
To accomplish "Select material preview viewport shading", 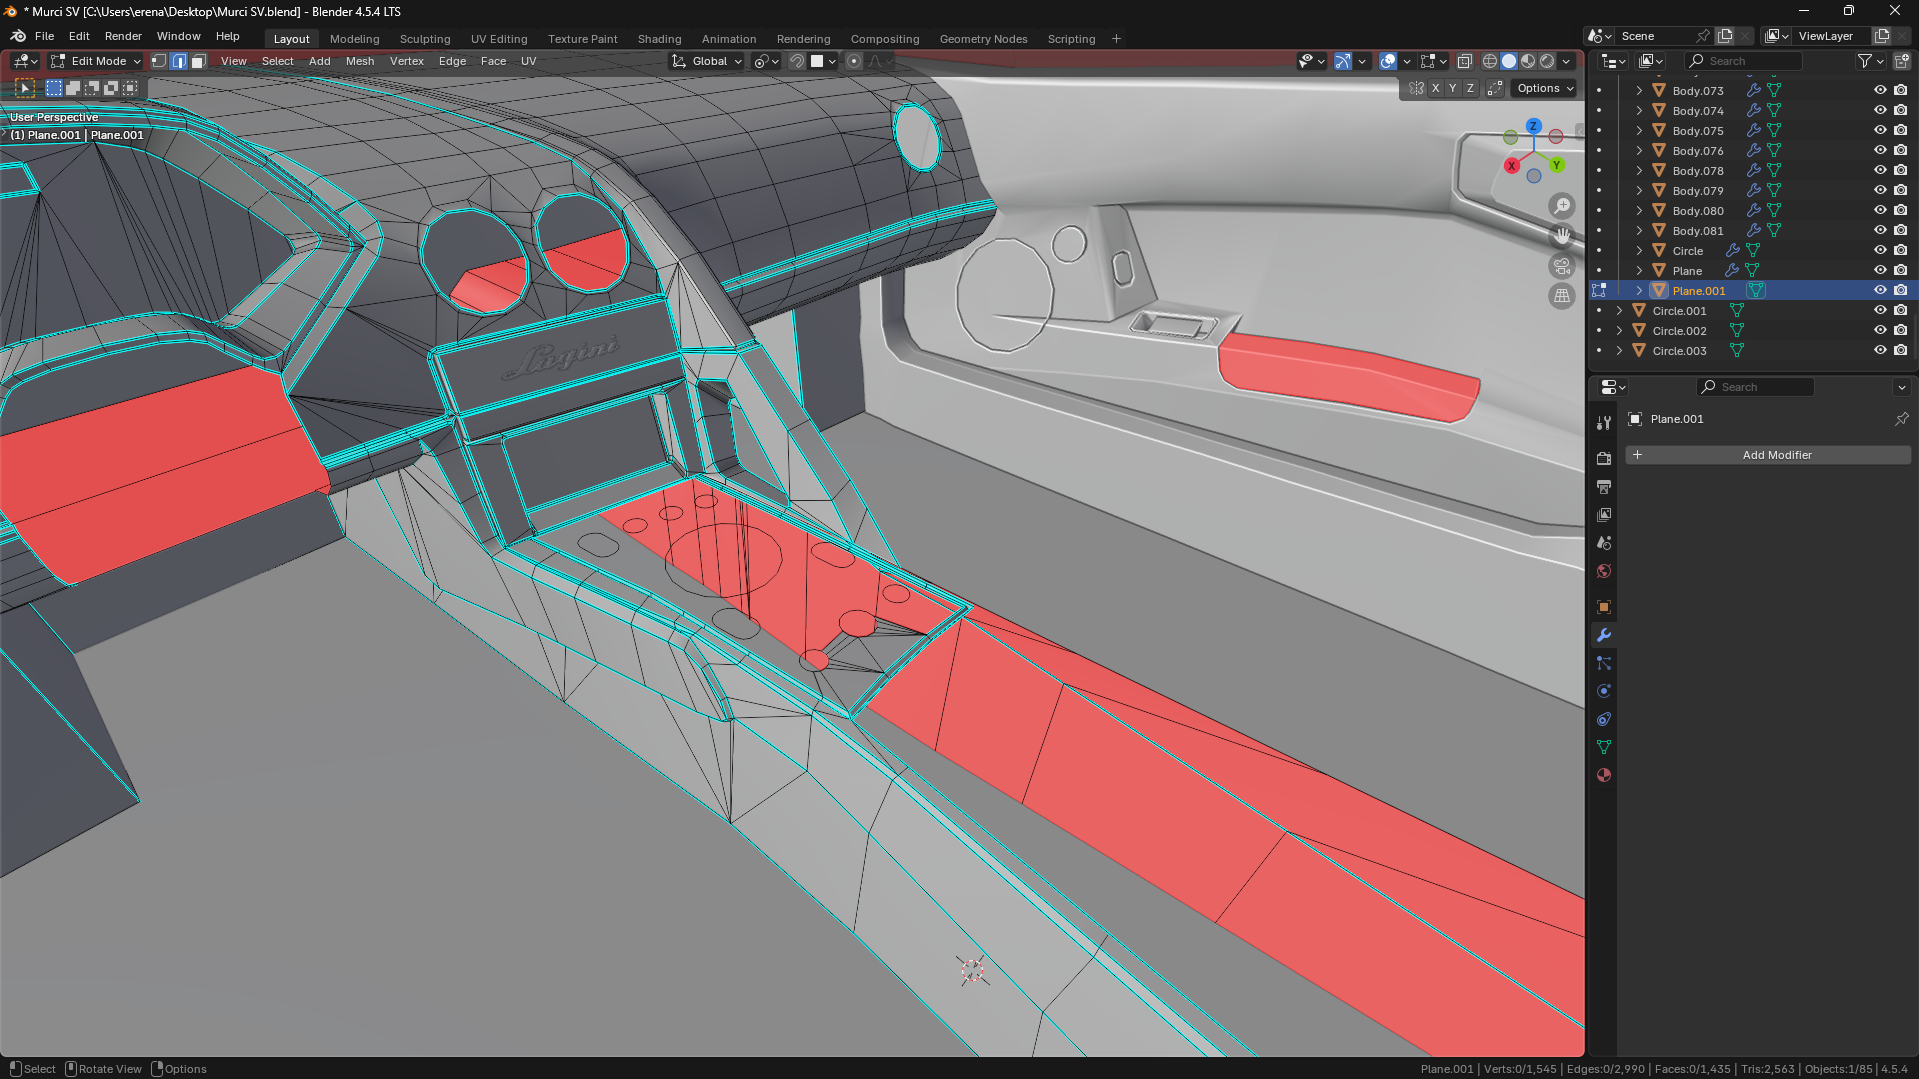I will 1528,61.
